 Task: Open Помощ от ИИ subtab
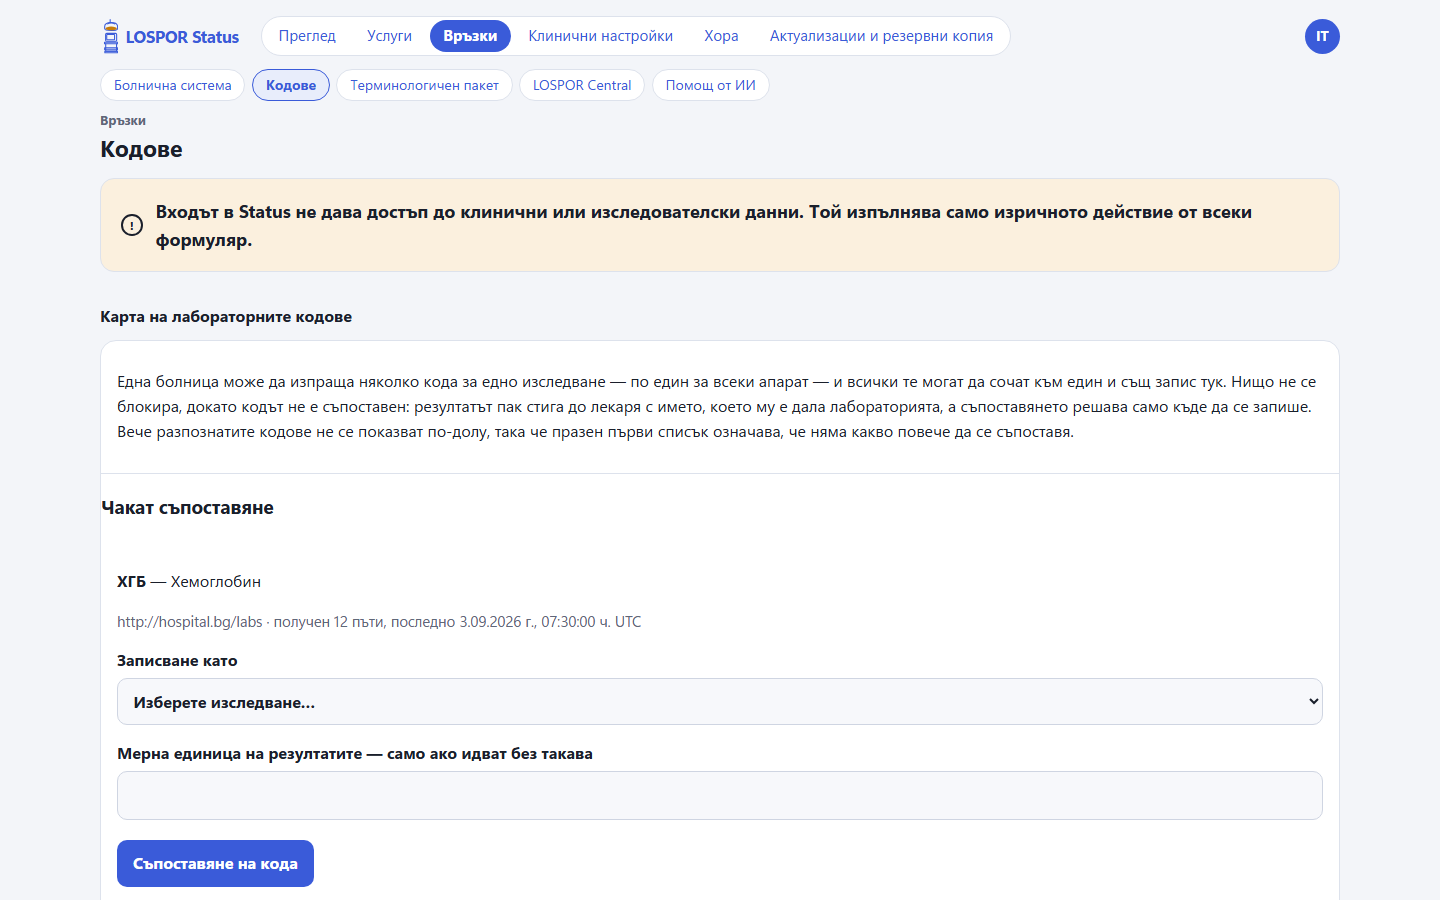[711, 85]
